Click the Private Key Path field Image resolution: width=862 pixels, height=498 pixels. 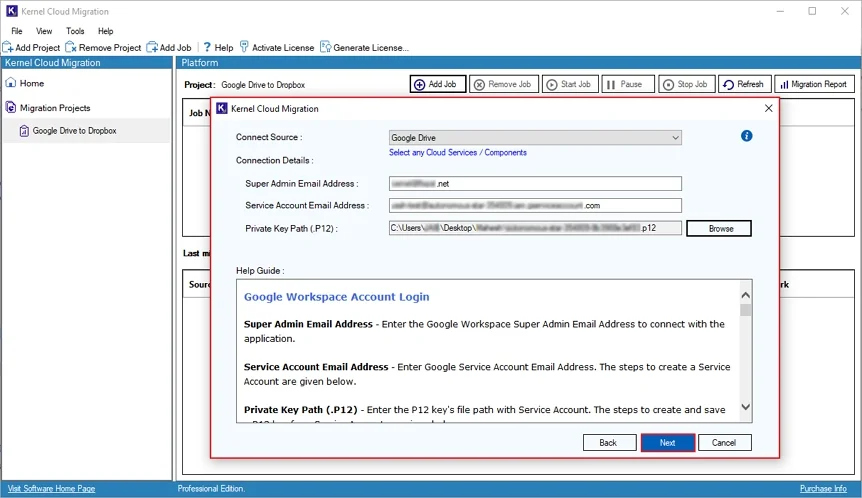535,228
